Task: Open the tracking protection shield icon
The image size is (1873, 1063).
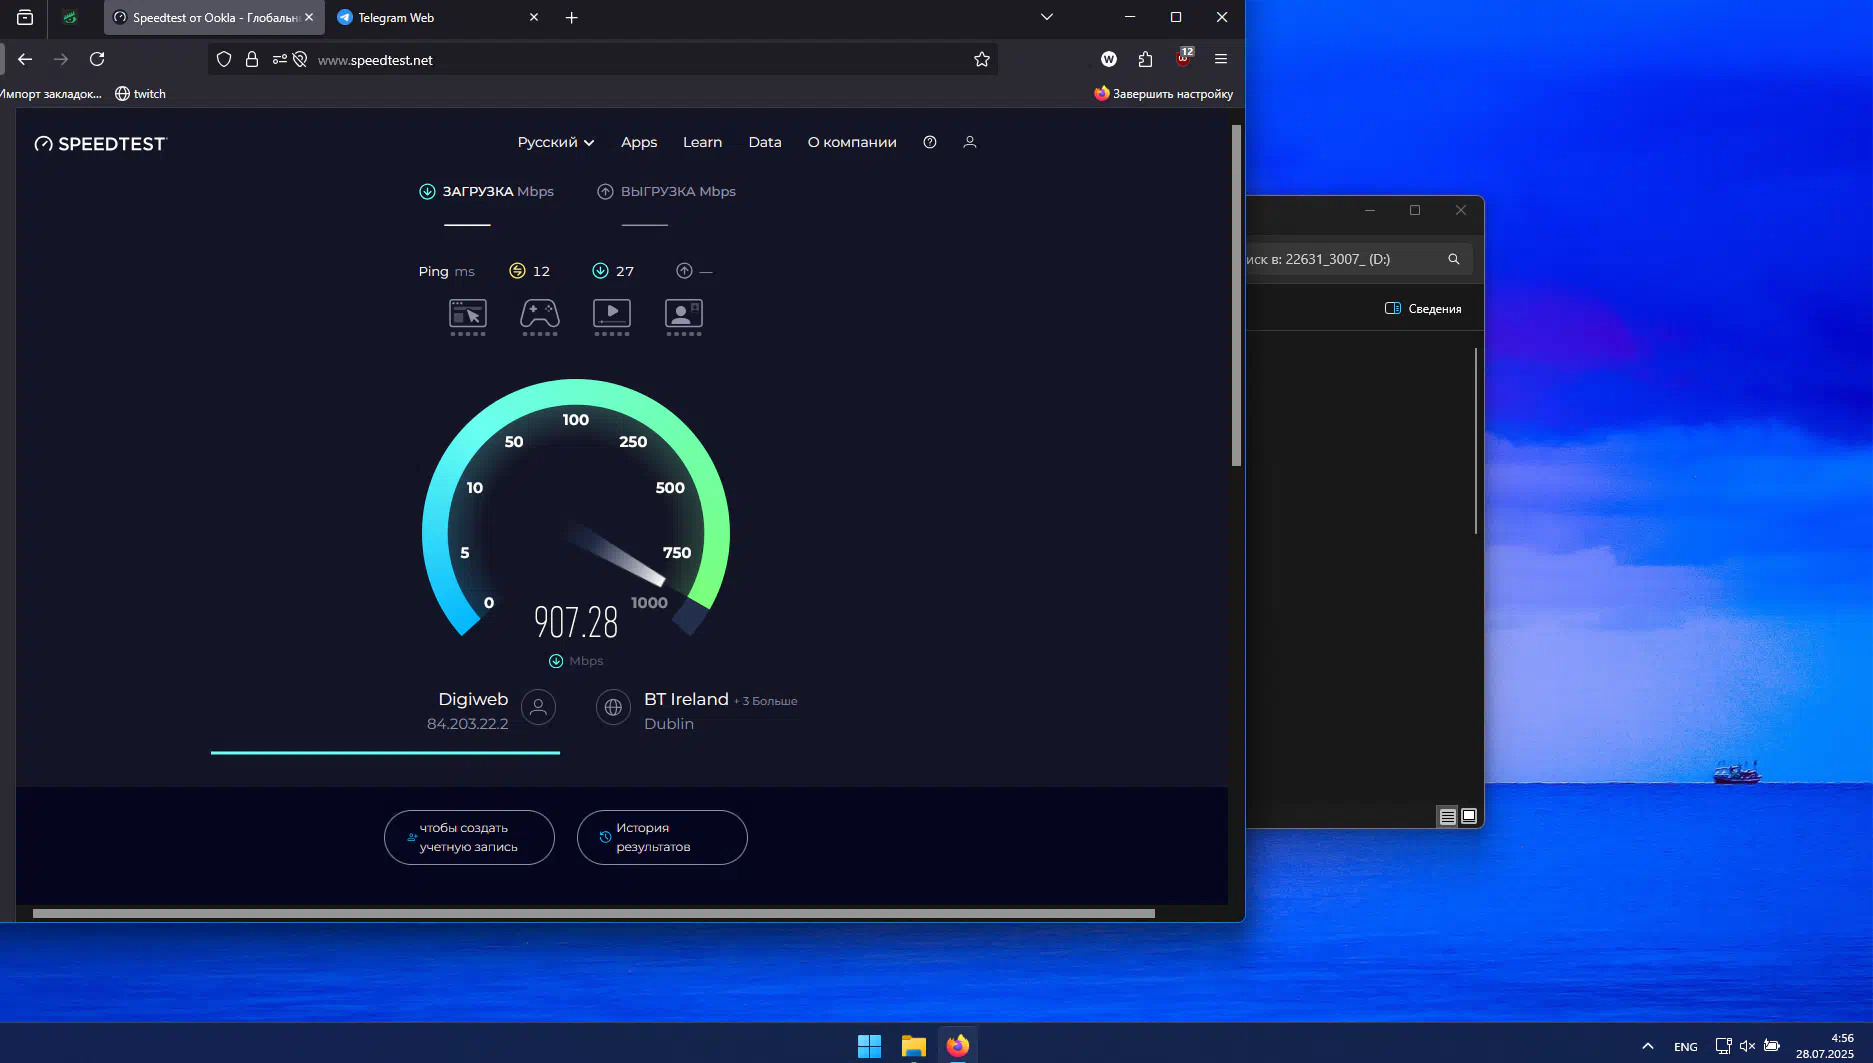Action: tap(224, 59)
